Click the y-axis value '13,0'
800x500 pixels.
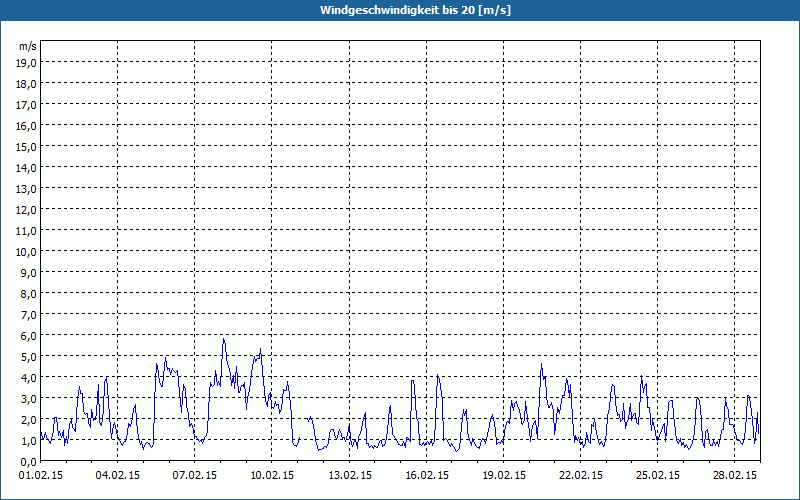tap(27, 189)
